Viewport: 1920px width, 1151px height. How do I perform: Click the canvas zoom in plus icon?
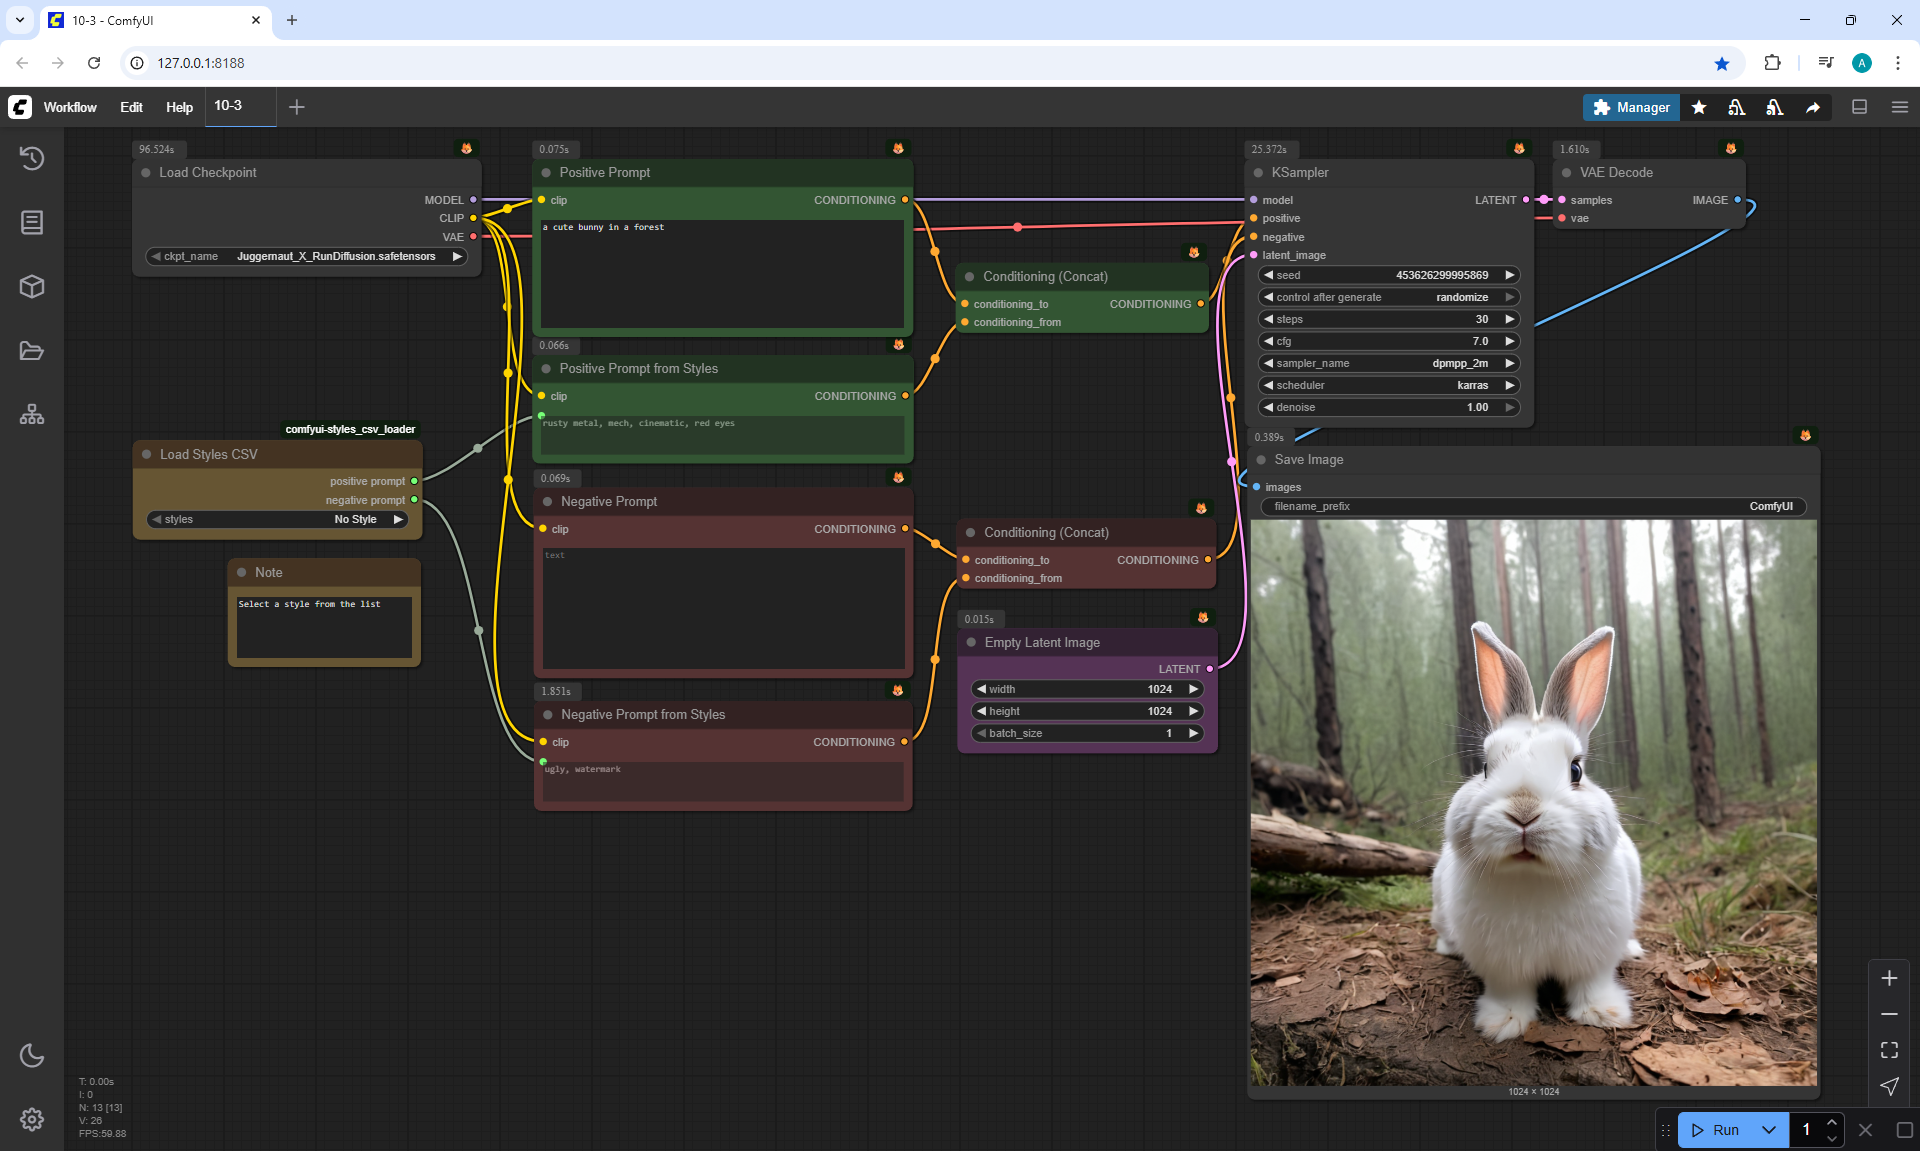click(x=1889, y=978)
